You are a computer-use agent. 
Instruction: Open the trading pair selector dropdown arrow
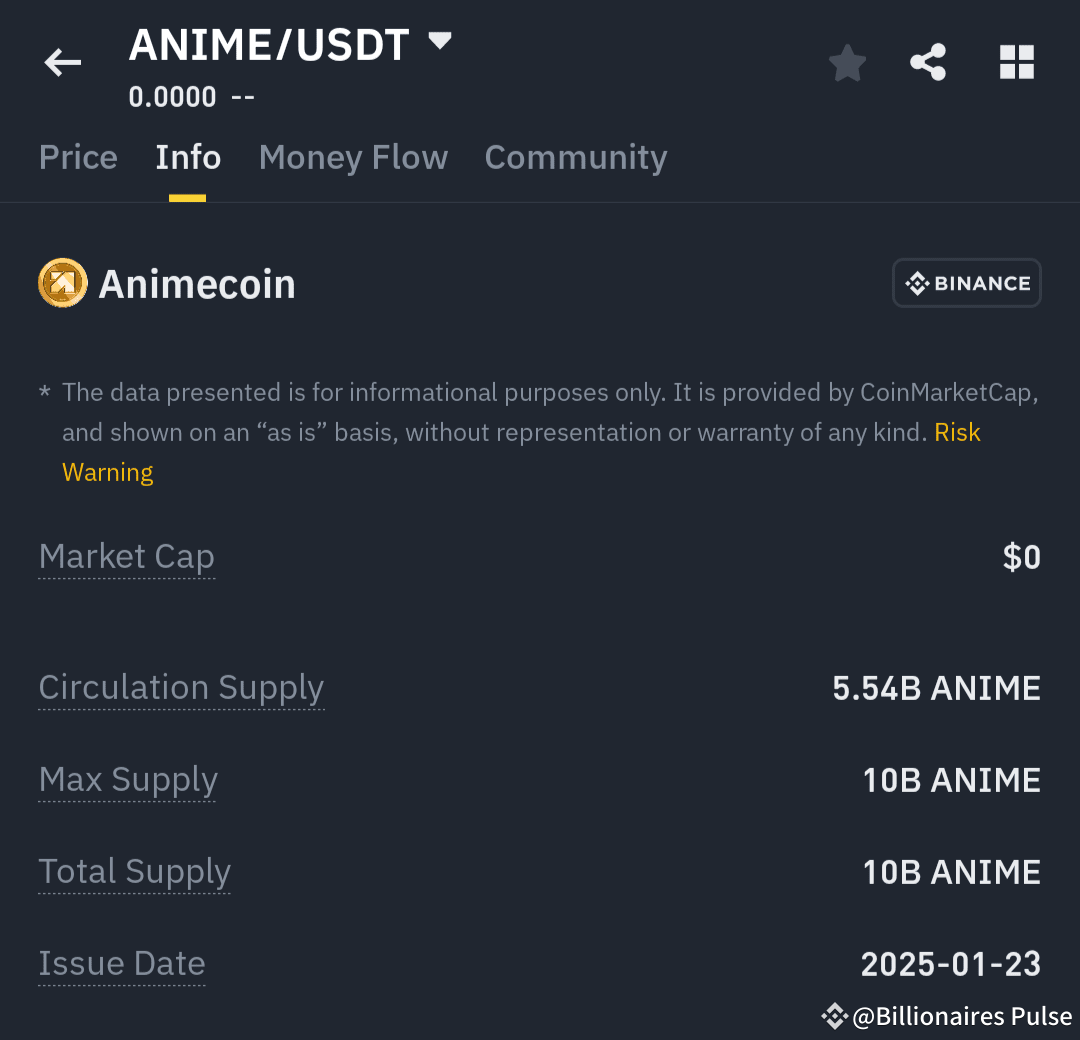point(440,42)
